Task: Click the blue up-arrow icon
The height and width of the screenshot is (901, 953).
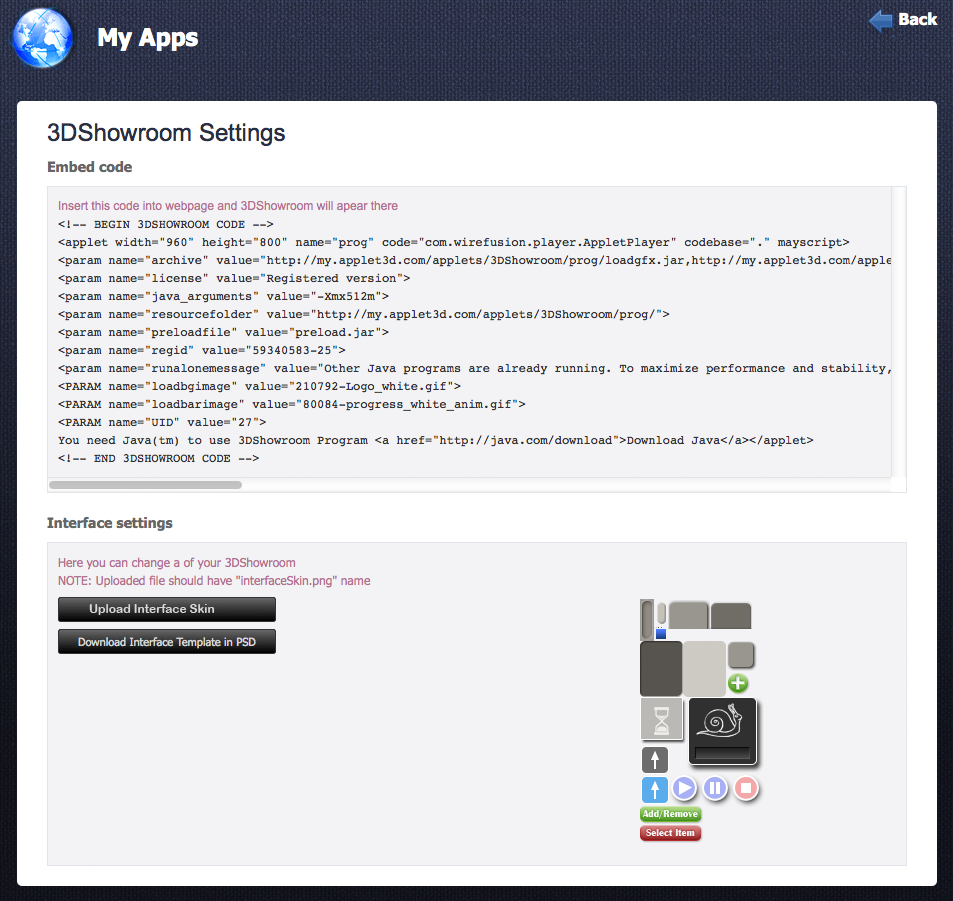Action: [654, 789]
